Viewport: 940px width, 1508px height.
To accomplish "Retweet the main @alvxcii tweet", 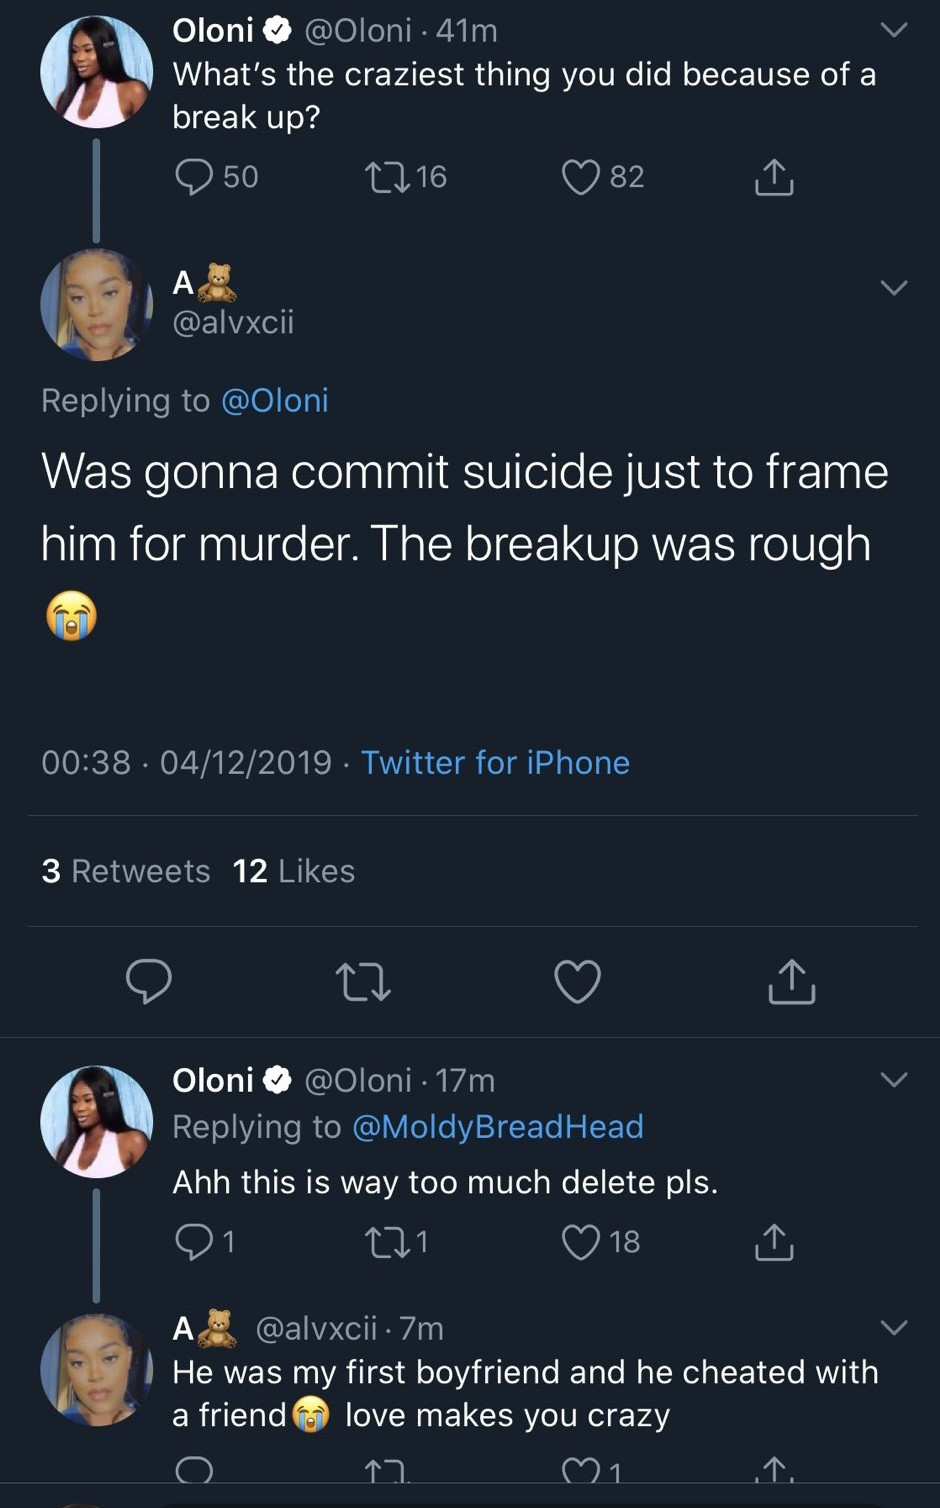I will pyautogui.click(x=363, y=981).
